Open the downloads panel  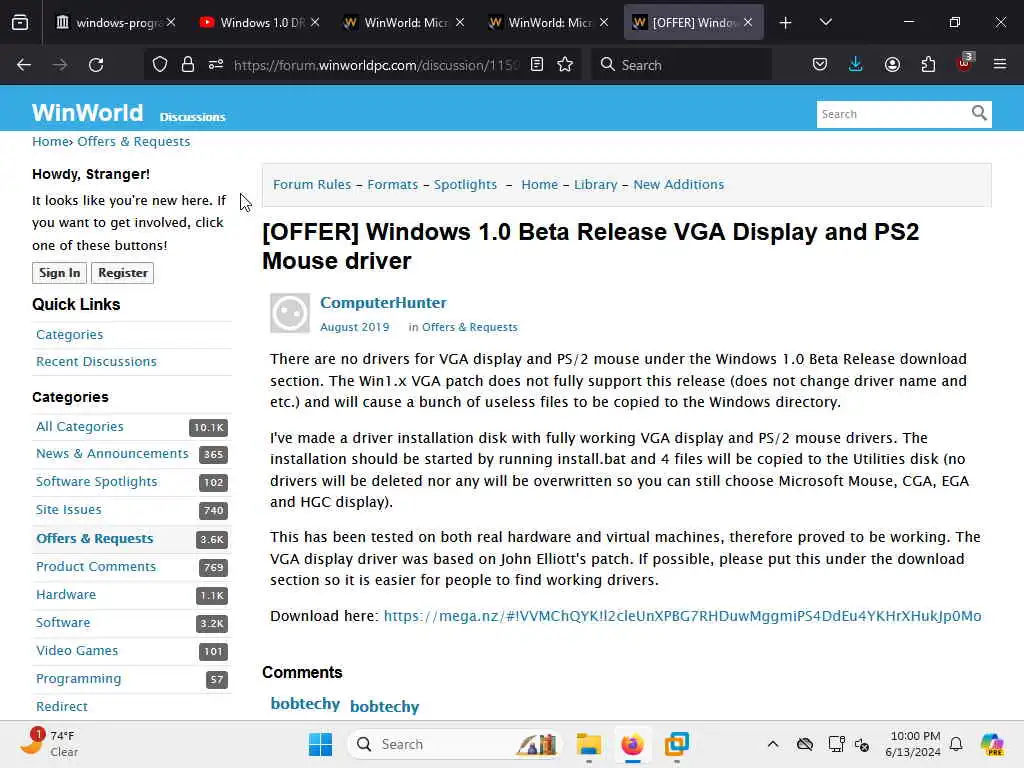click(x=856, y=65)
